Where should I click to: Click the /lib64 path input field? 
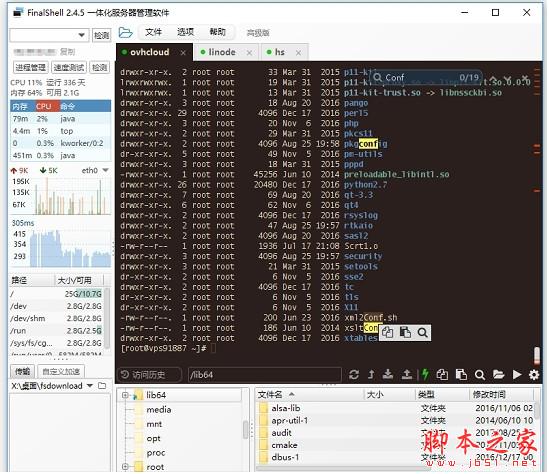(x=264, y=375)
